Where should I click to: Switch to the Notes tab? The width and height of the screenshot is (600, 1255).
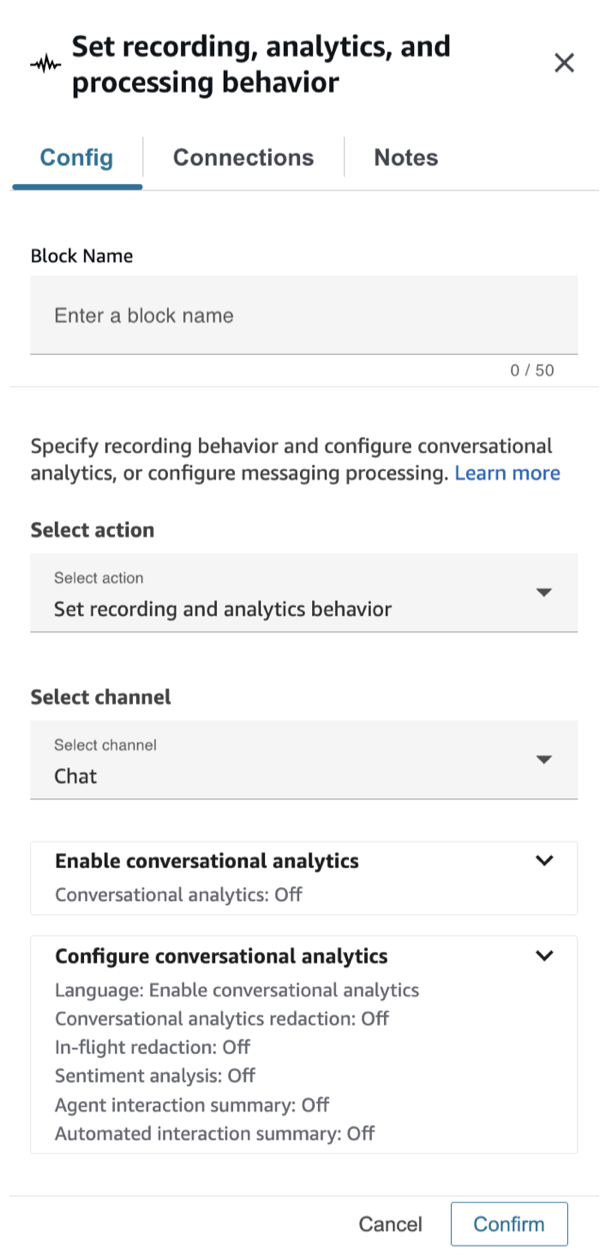click(x=405, y=157)
